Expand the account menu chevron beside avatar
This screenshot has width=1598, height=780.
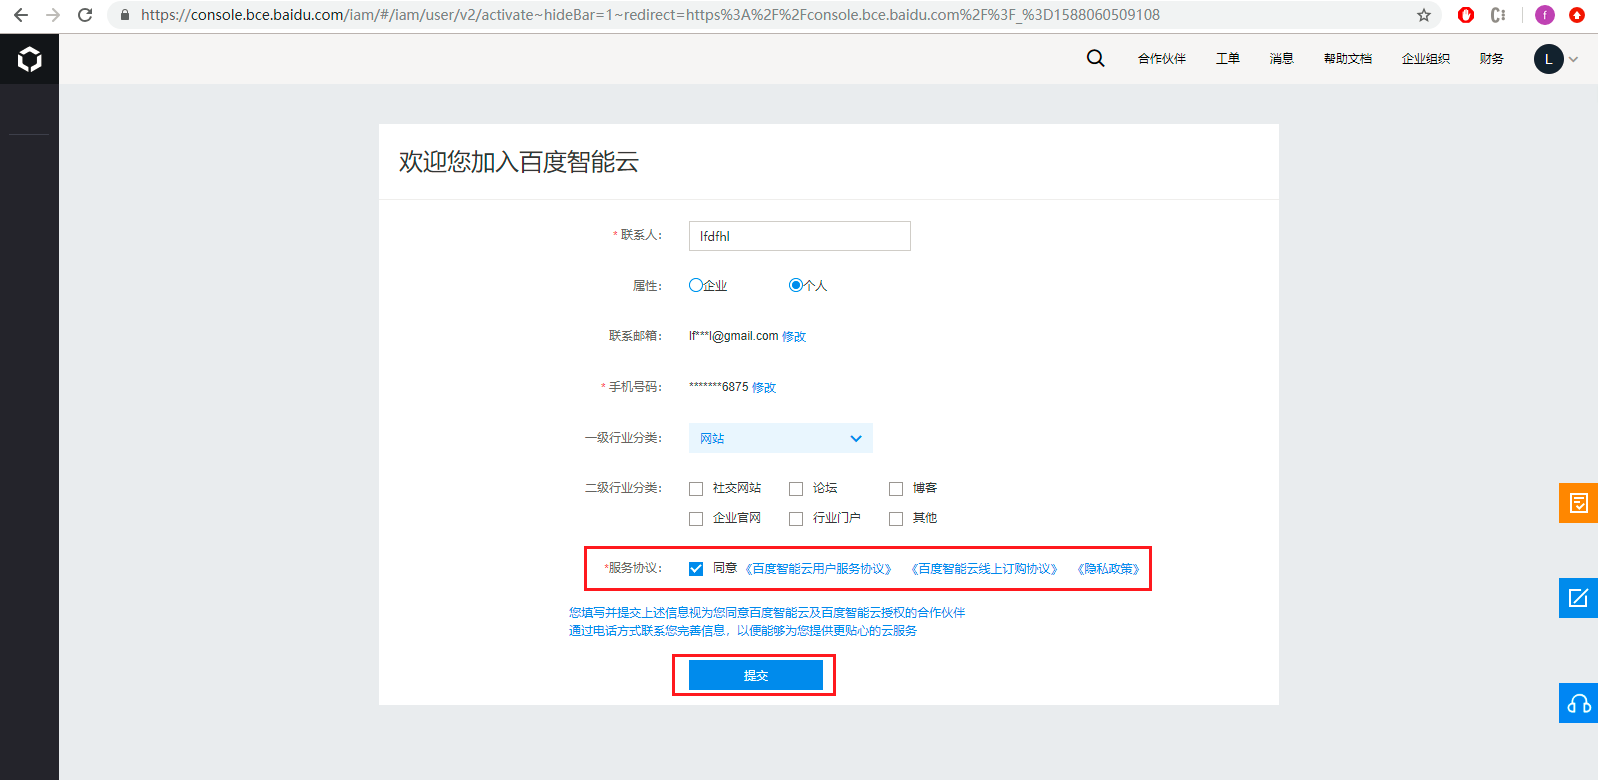tap(1574, 60)
